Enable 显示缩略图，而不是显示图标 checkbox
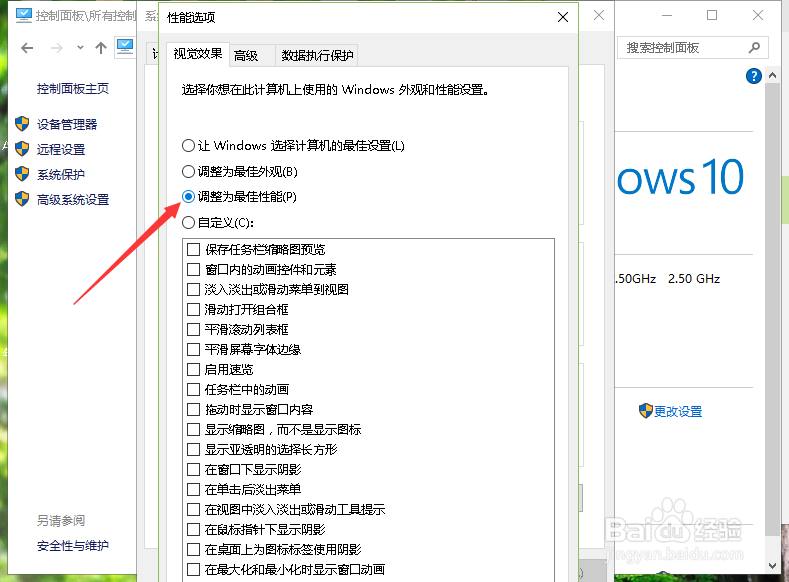 coord(193,430)
